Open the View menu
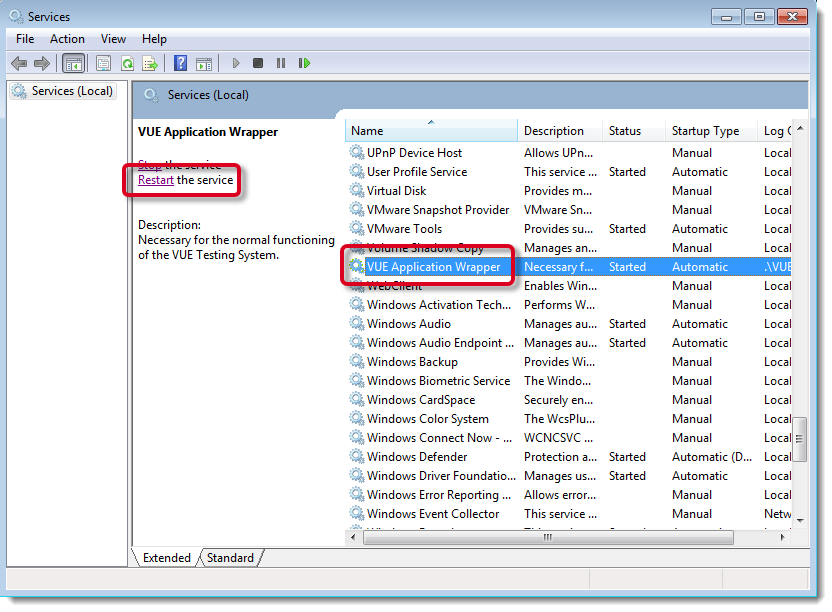This screenshot has width=832, height=612. coord(114,39)
